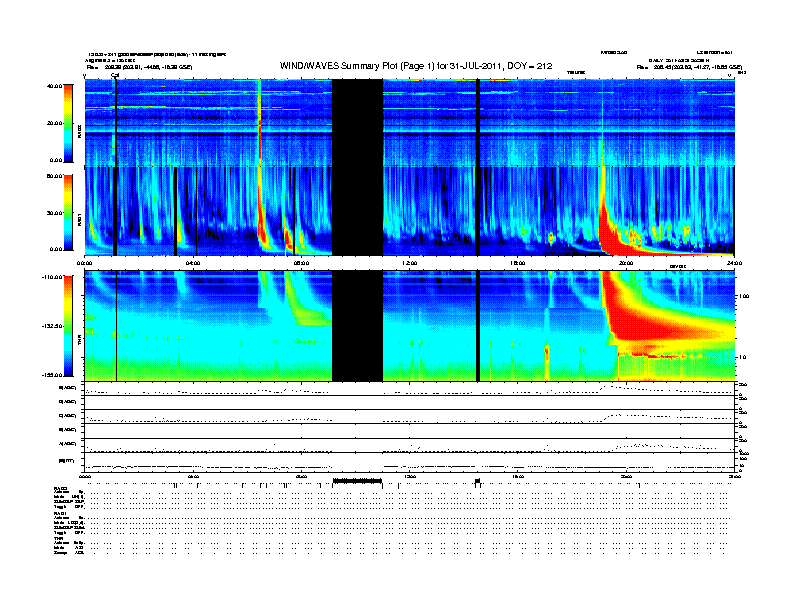Click the 12:00 label under the RAD1 panel
Image resolution: width=792 pixels, height=612 pixels.
click(410, 263)
